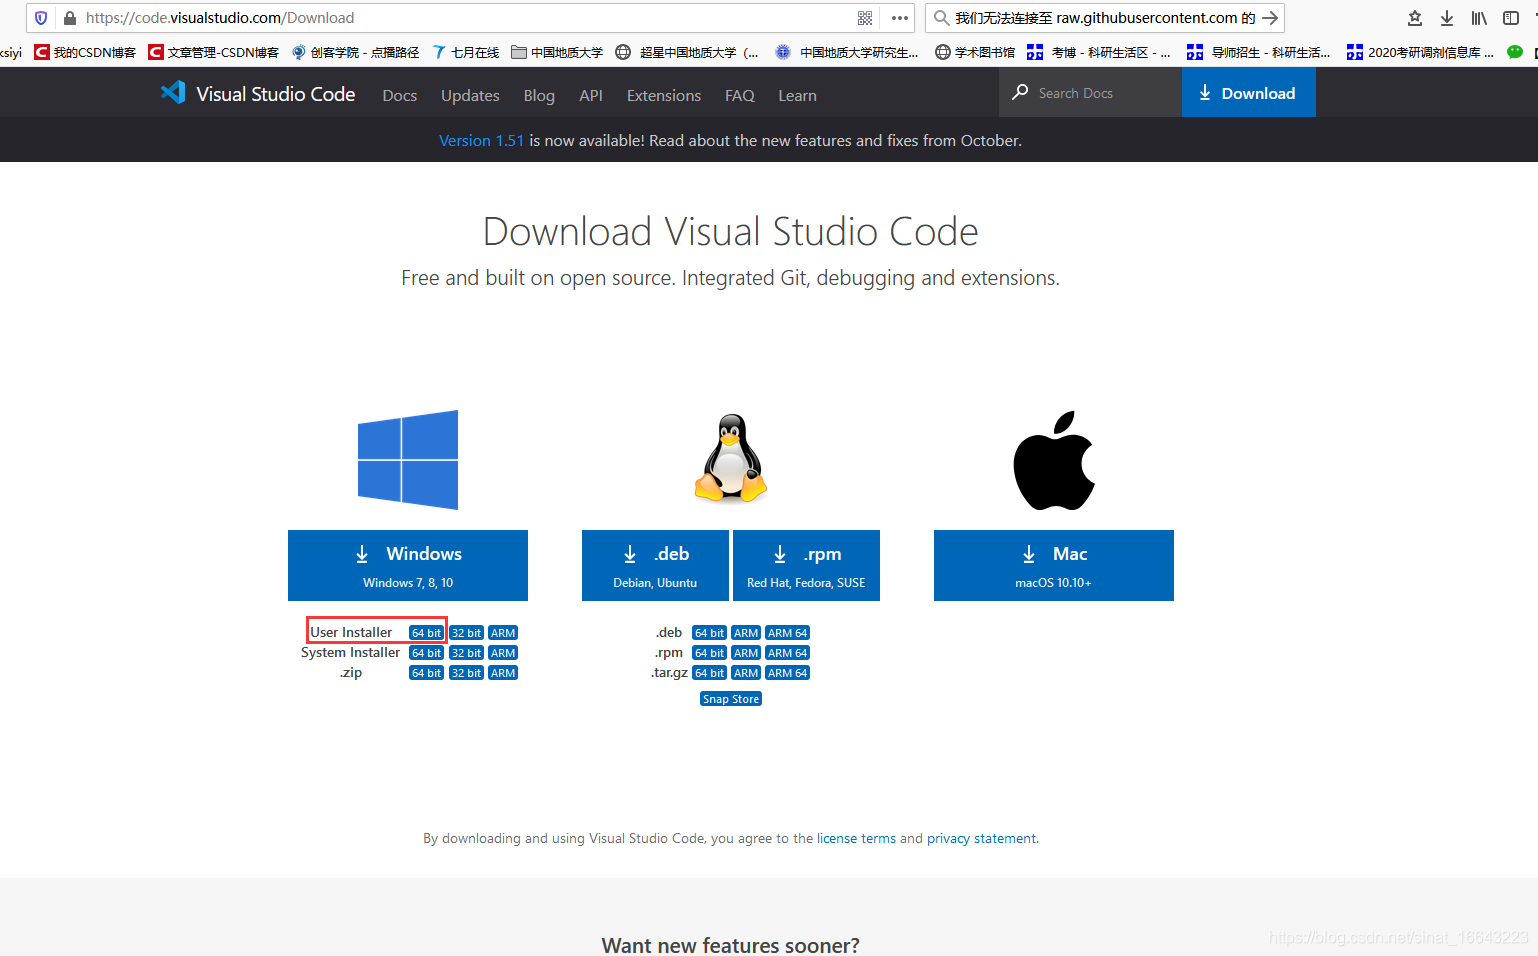Open the 创客学院 - 点播路径 bookmark
This screenshot has height=956, width=1538.
click(355, 52)
